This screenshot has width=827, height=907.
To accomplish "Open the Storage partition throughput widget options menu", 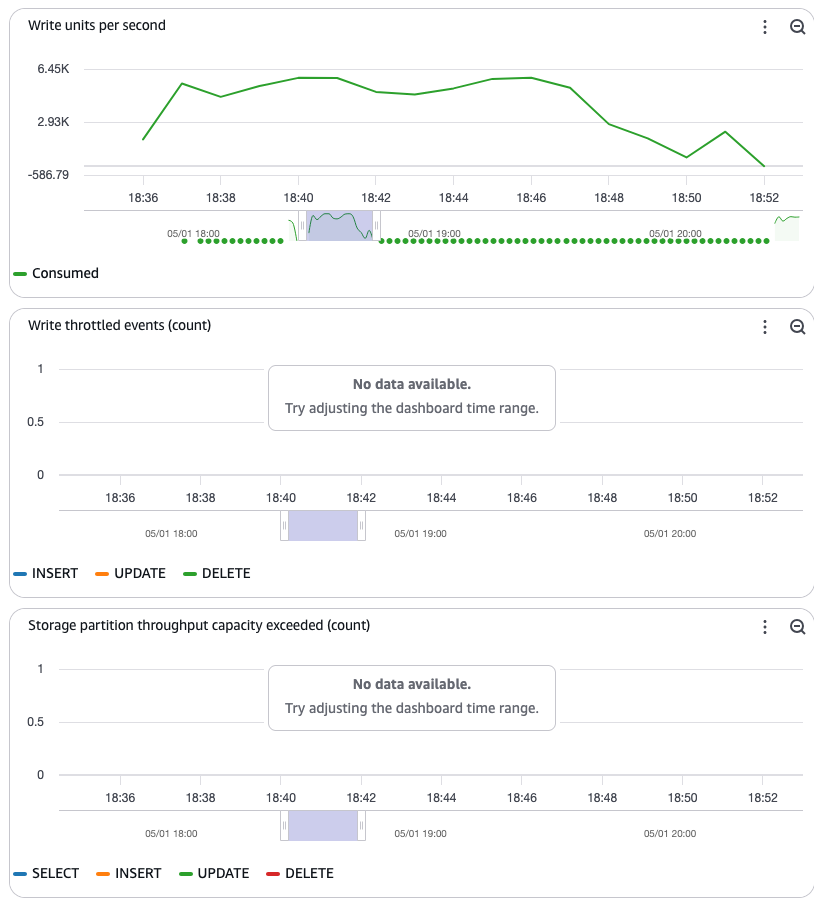I will tap(765, 627).
